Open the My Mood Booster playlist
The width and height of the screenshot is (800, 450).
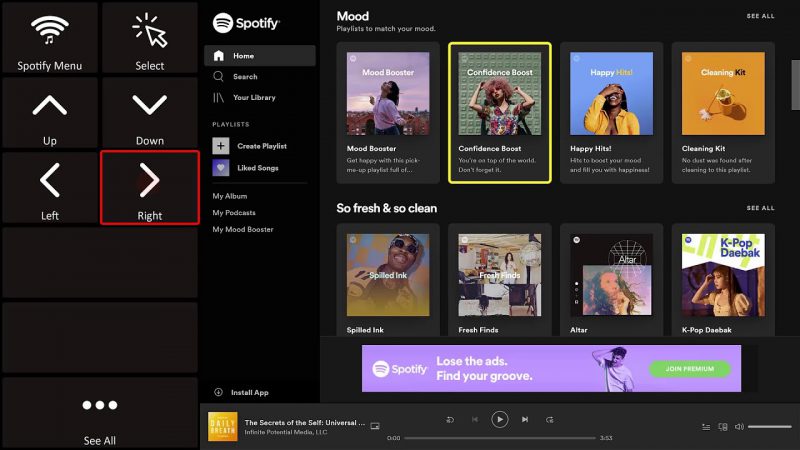(243, 230)
